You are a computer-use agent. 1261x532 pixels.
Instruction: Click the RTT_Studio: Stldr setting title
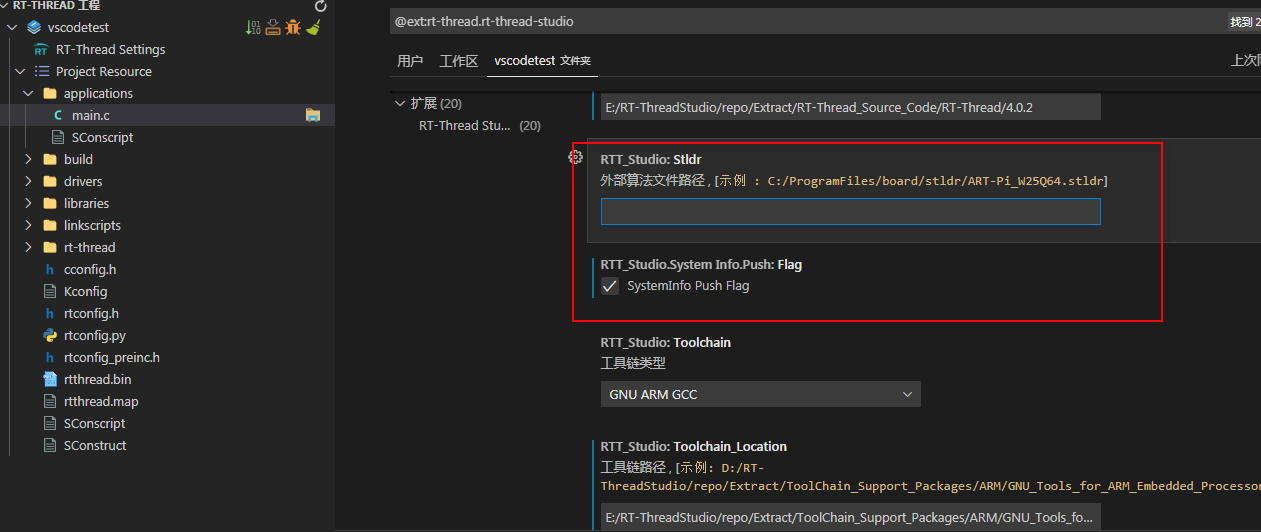(x=651, y=160)
